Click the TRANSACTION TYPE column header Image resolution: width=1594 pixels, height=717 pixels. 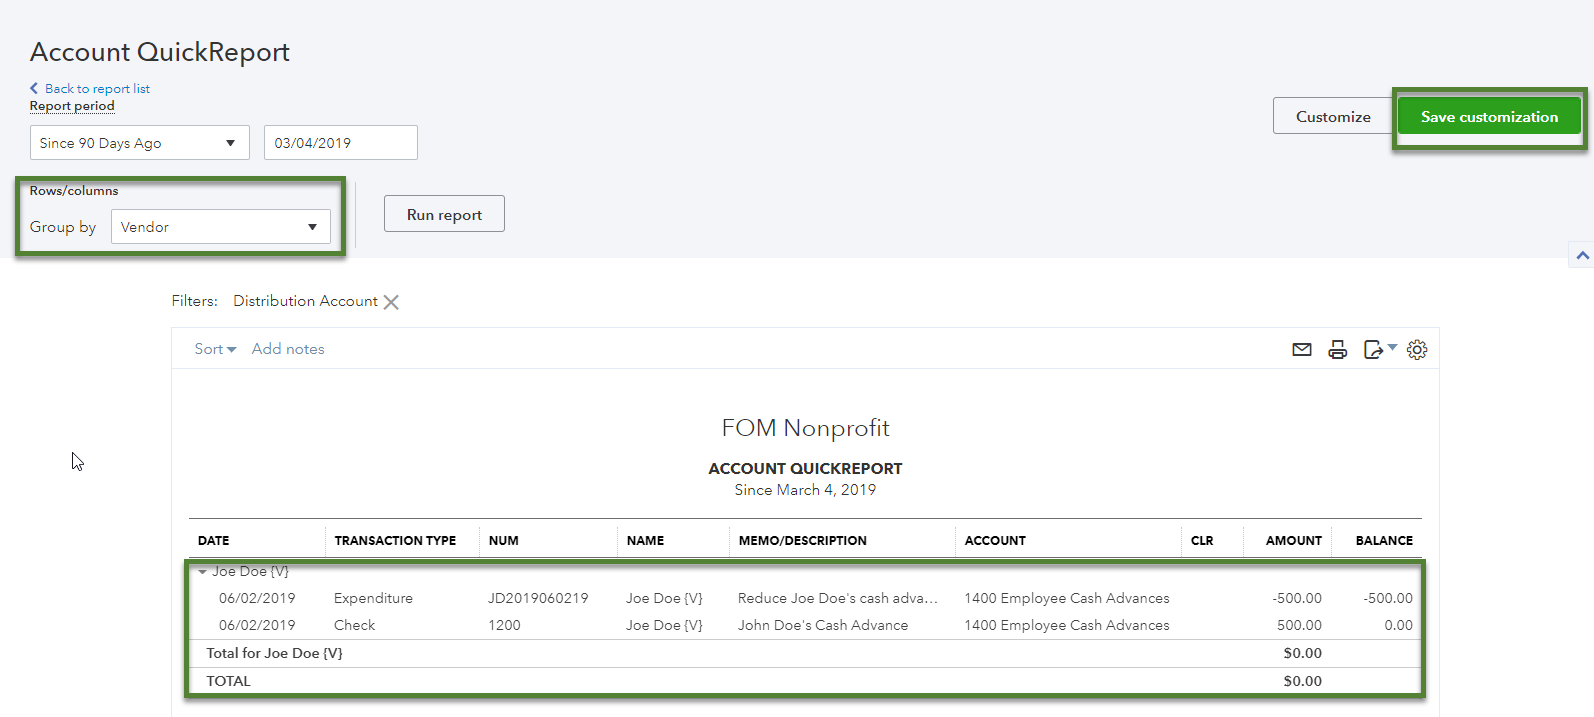[395, 541]
